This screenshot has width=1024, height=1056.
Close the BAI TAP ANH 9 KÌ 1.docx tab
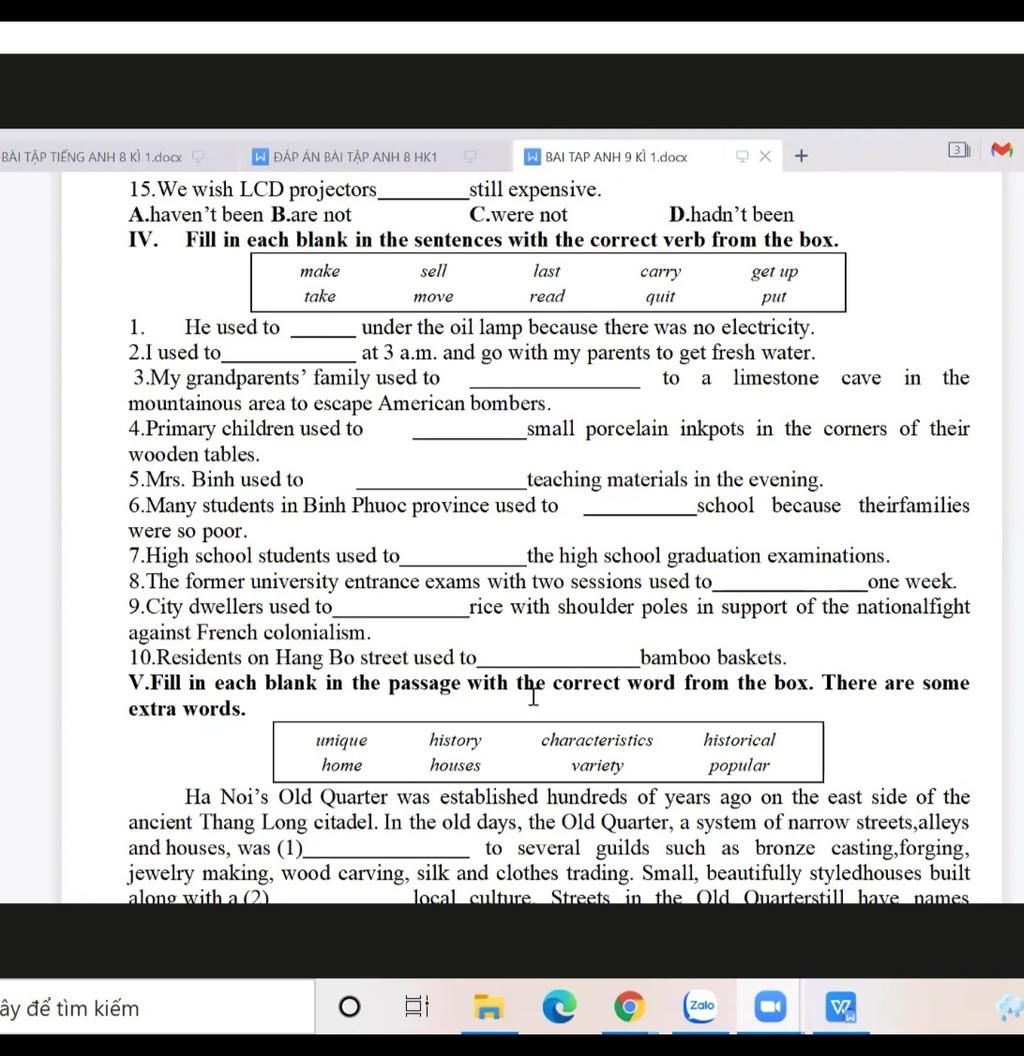(765, 156)
